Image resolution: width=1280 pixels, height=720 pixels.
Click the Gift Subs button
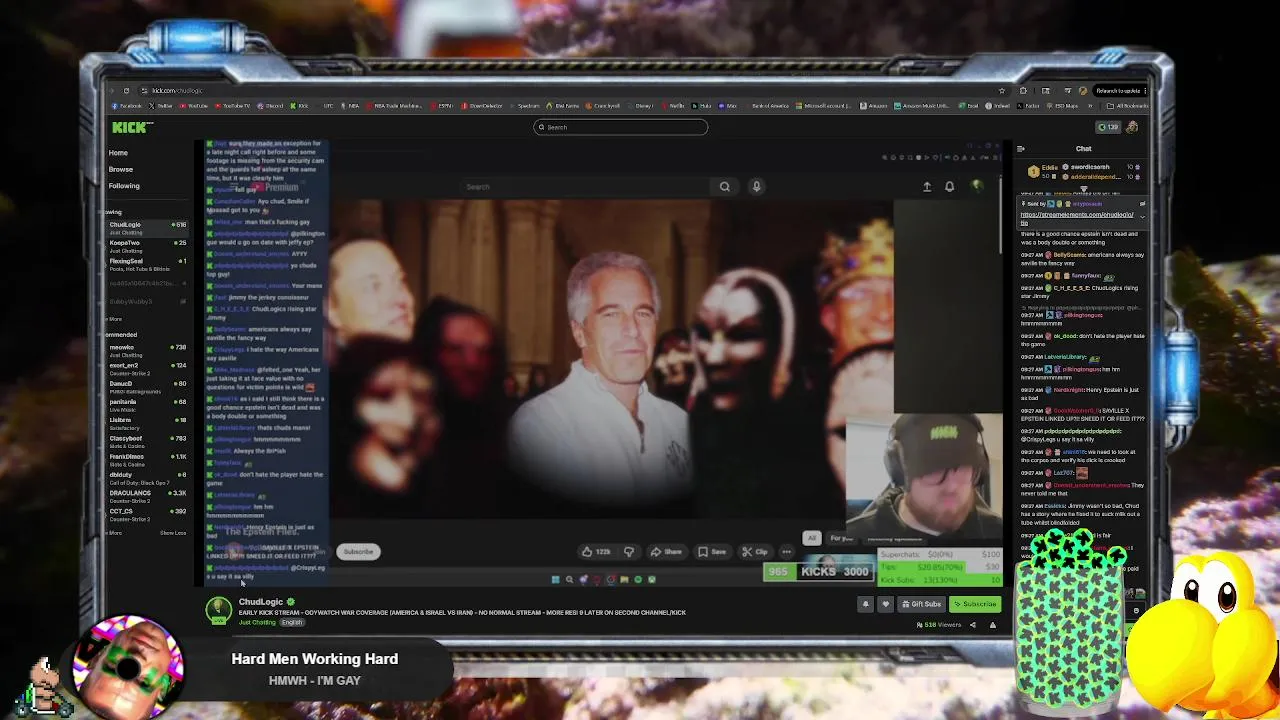click(x=921, y=604)
